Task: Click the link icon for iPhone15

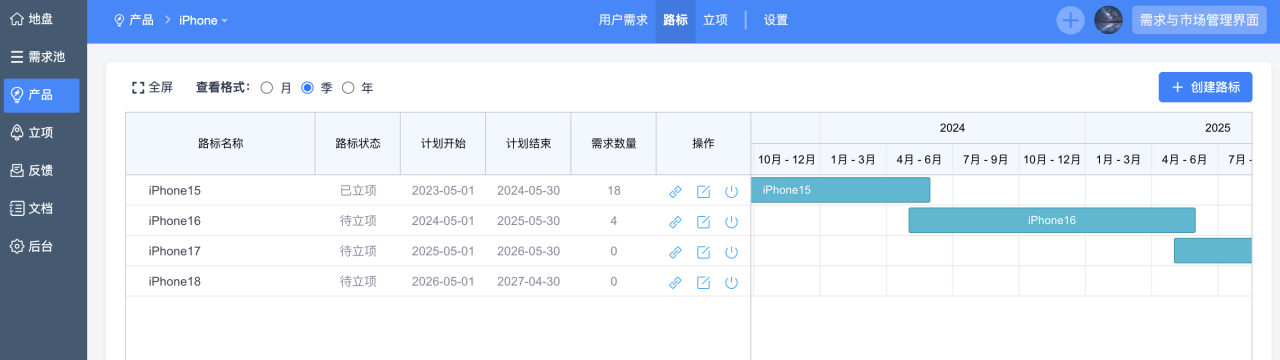Action: pos(675,191)
